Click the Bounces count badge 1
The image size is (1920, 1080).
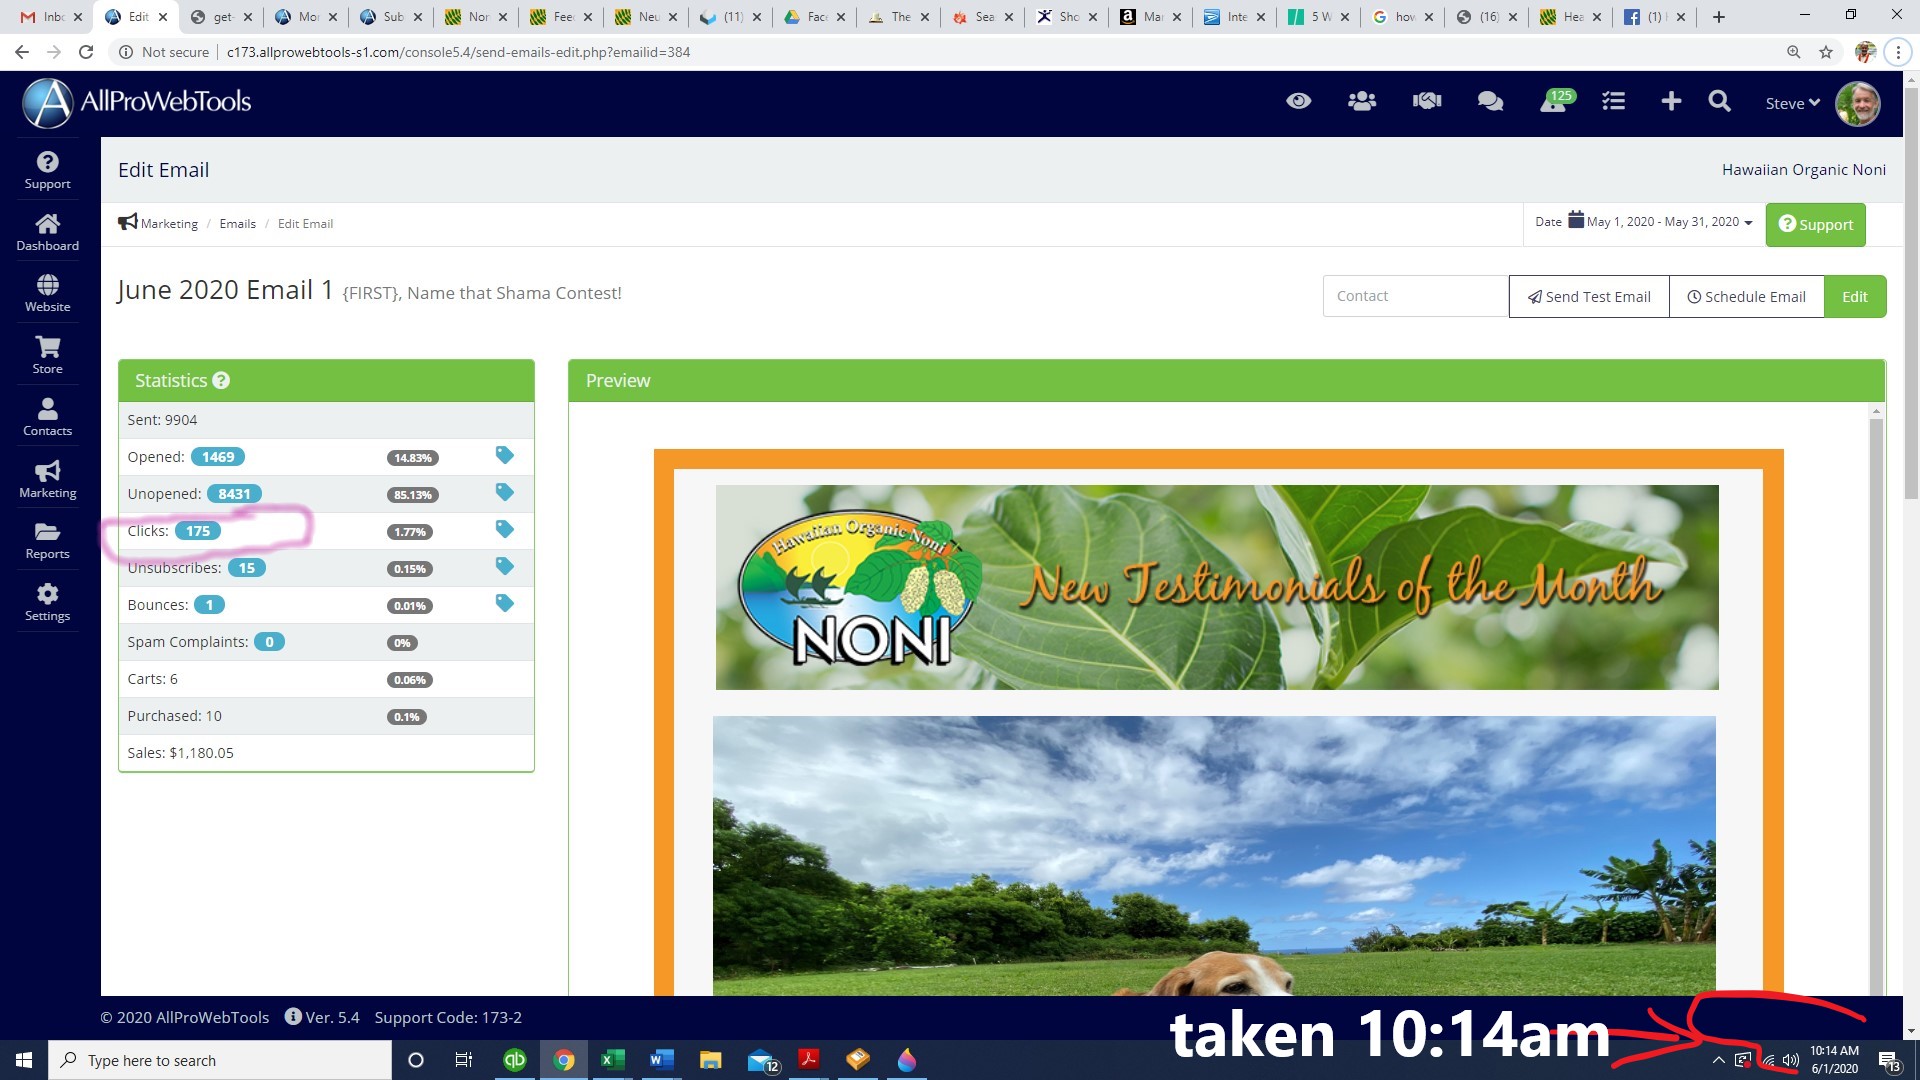tap(209, 604)
